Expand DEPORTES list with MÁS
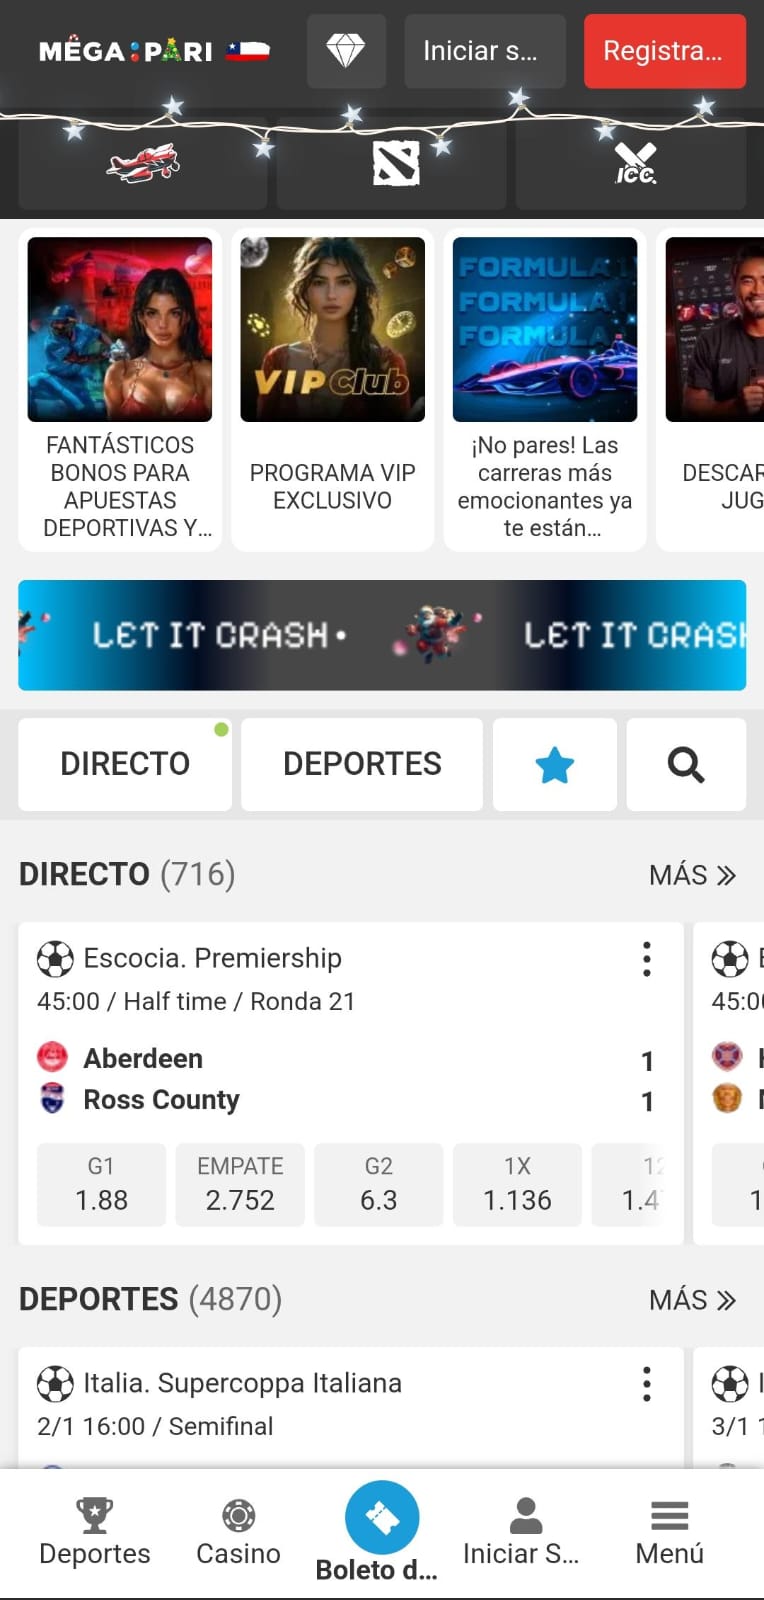The image size is (764, 1600). tap(692, 1300)
